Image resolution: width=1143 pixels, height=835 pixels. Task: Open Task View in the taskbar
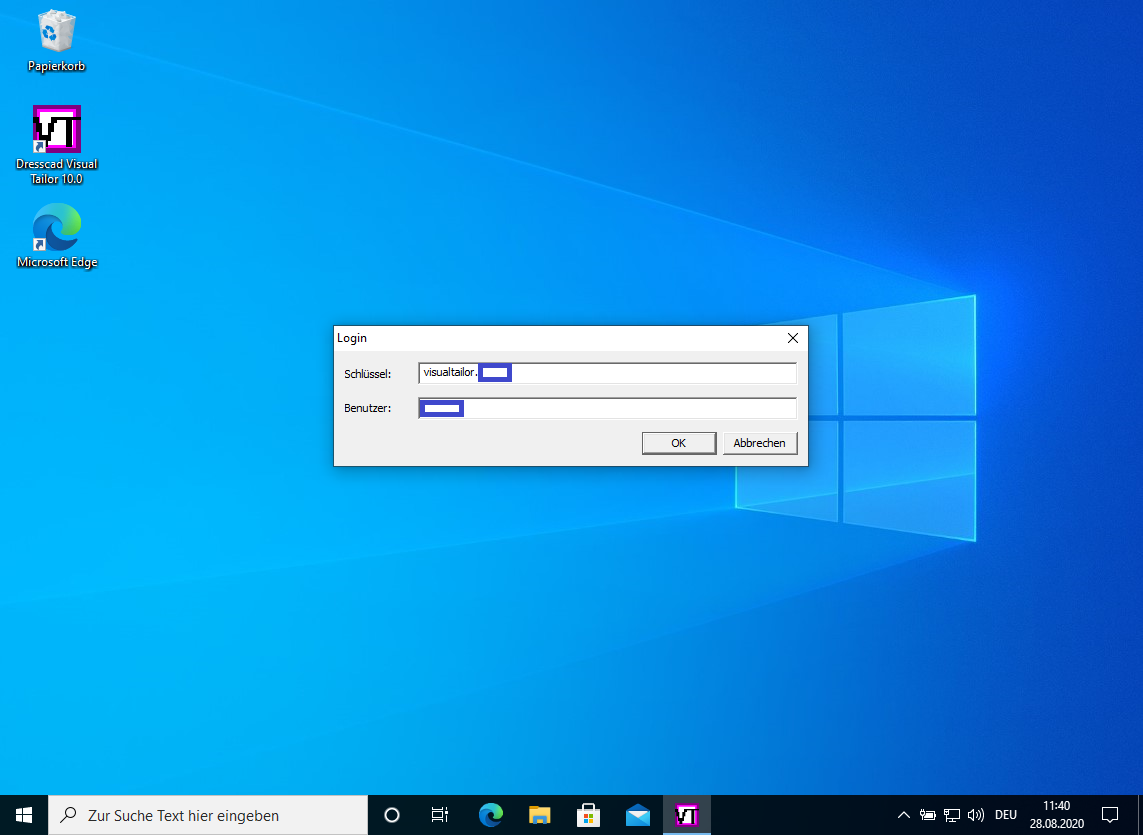(440, 815)
